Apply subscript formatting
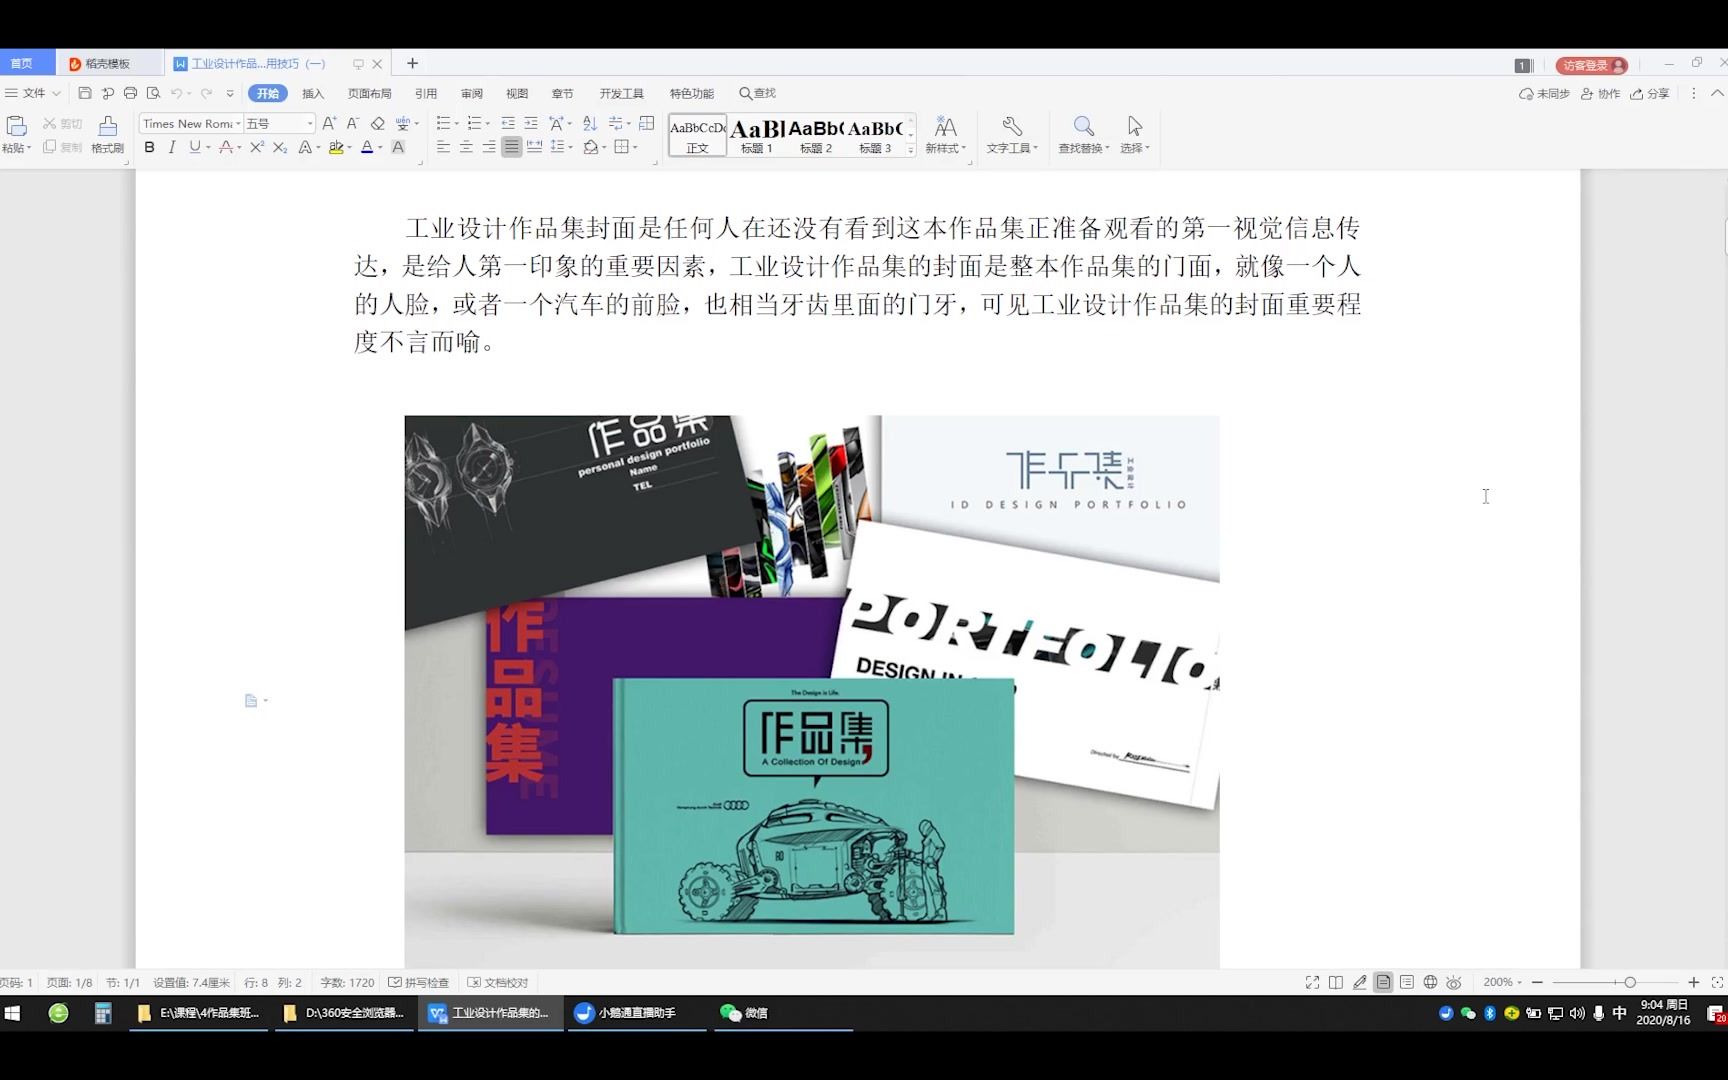 click(279, 147)
